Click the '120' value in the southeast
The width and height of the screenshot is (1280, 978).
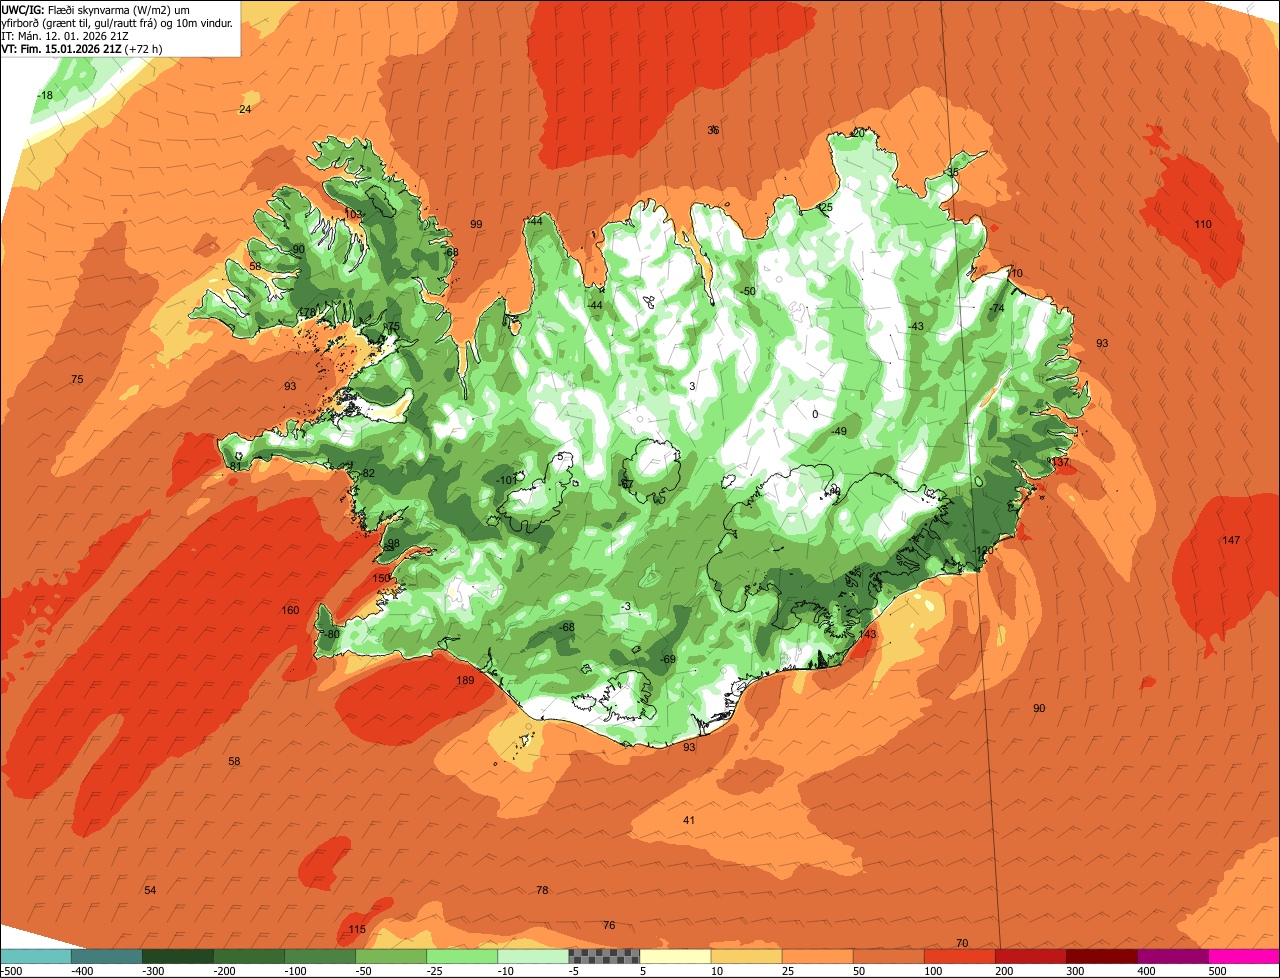[x=985, y=551]
